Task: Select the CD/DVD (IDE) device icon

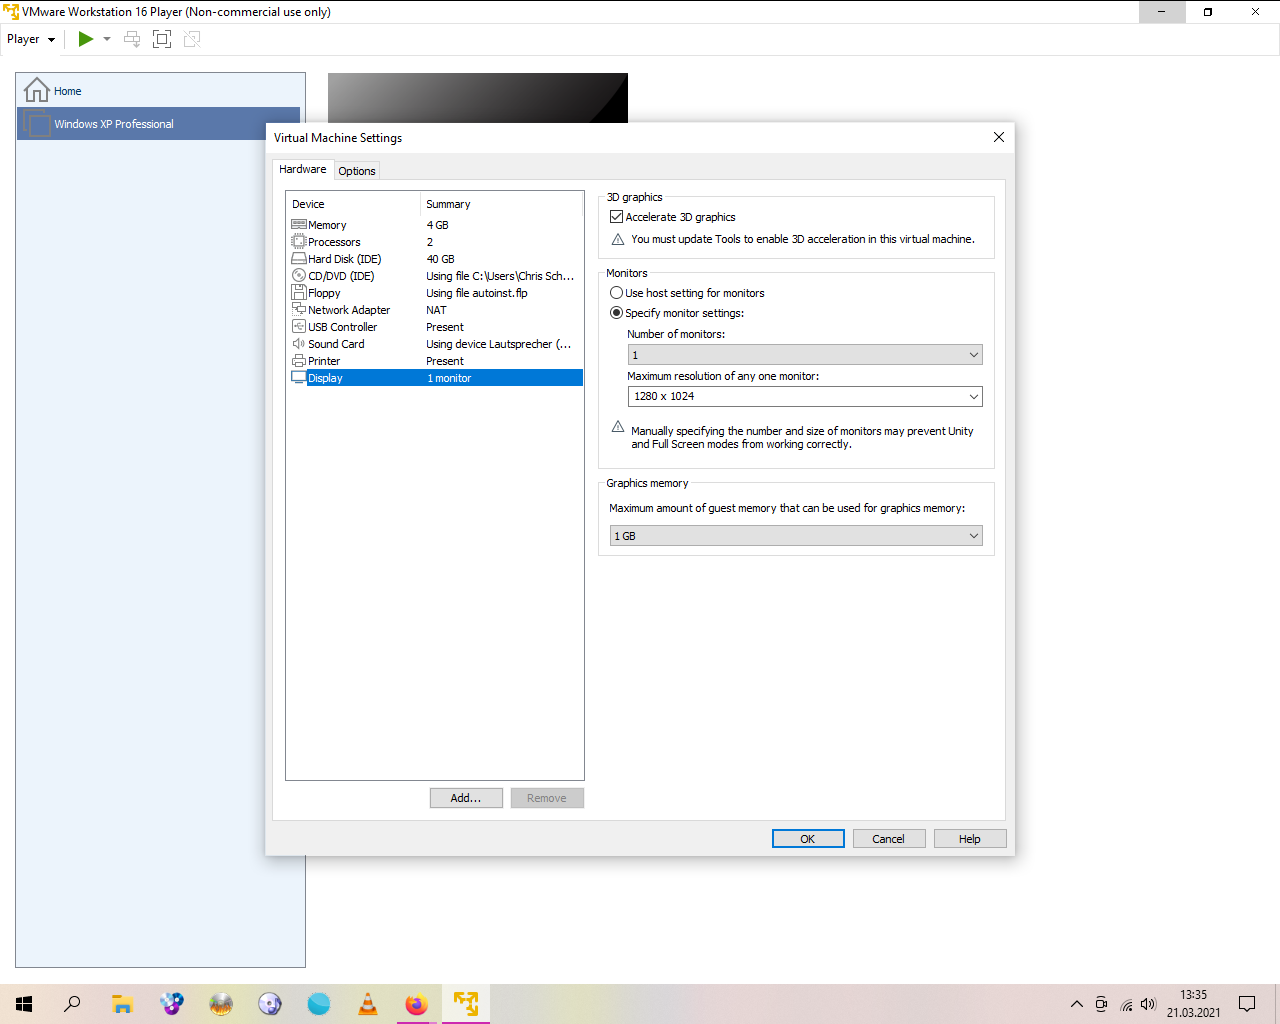Action: pos(298,276)
